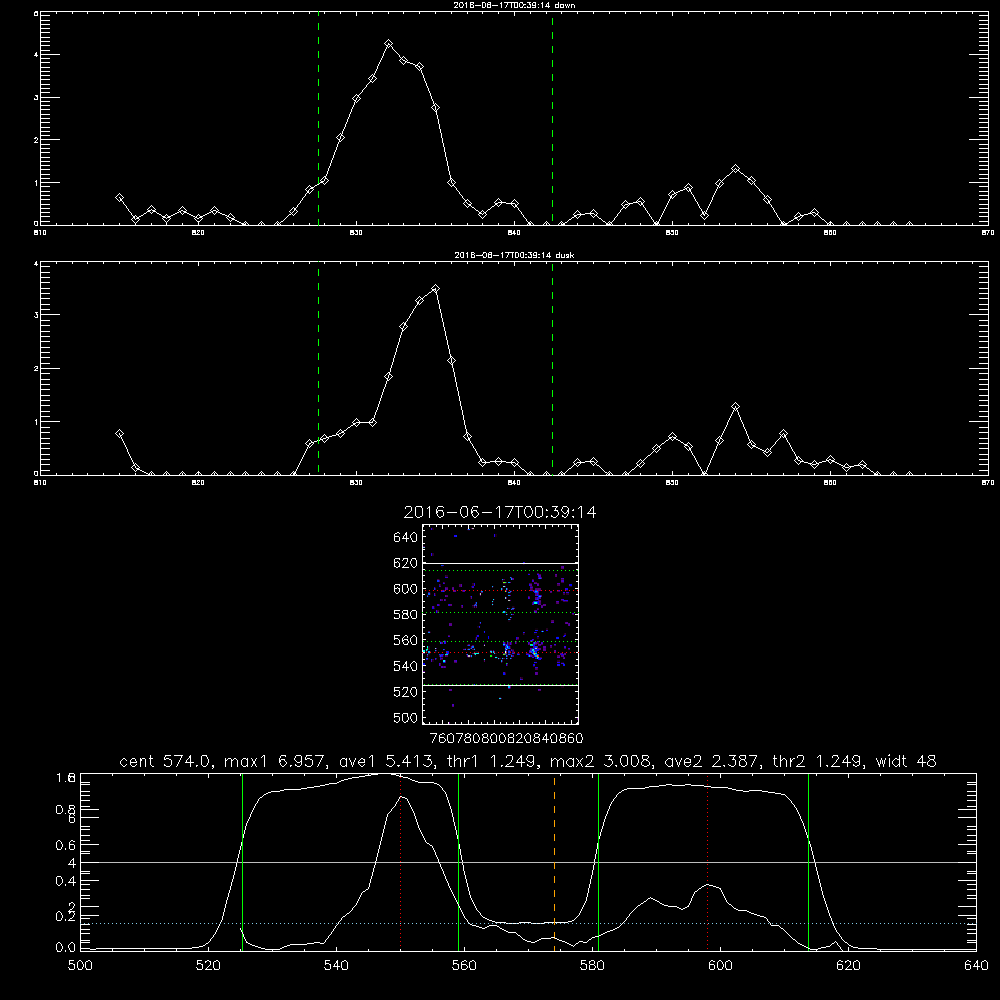Screen dimensions: 1000x1000
Task: Click the first diamond point of the dusk curve
Action: point(119,434)
